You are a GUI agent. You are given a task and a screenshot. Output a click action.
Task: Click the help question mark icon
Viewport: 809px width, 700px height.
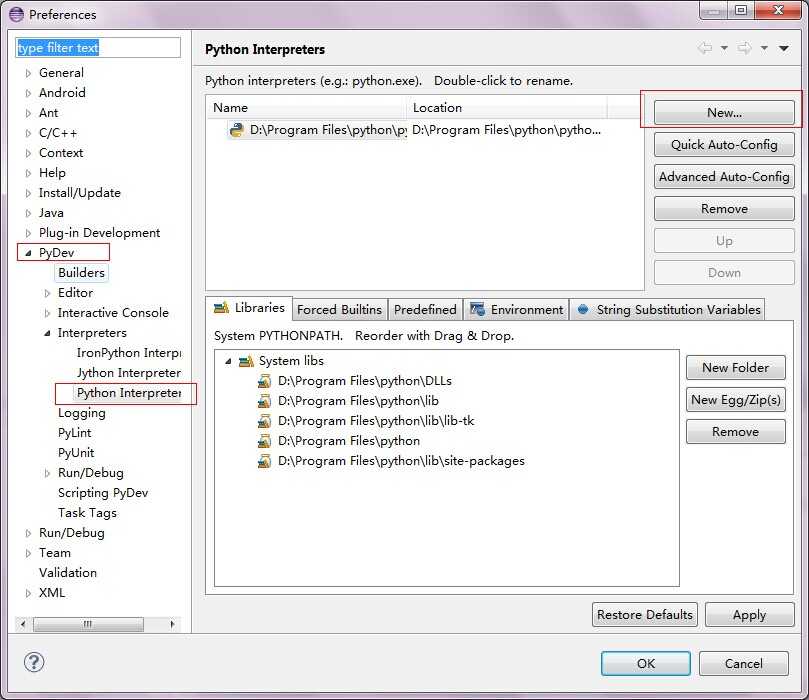(x=34, y=662)
